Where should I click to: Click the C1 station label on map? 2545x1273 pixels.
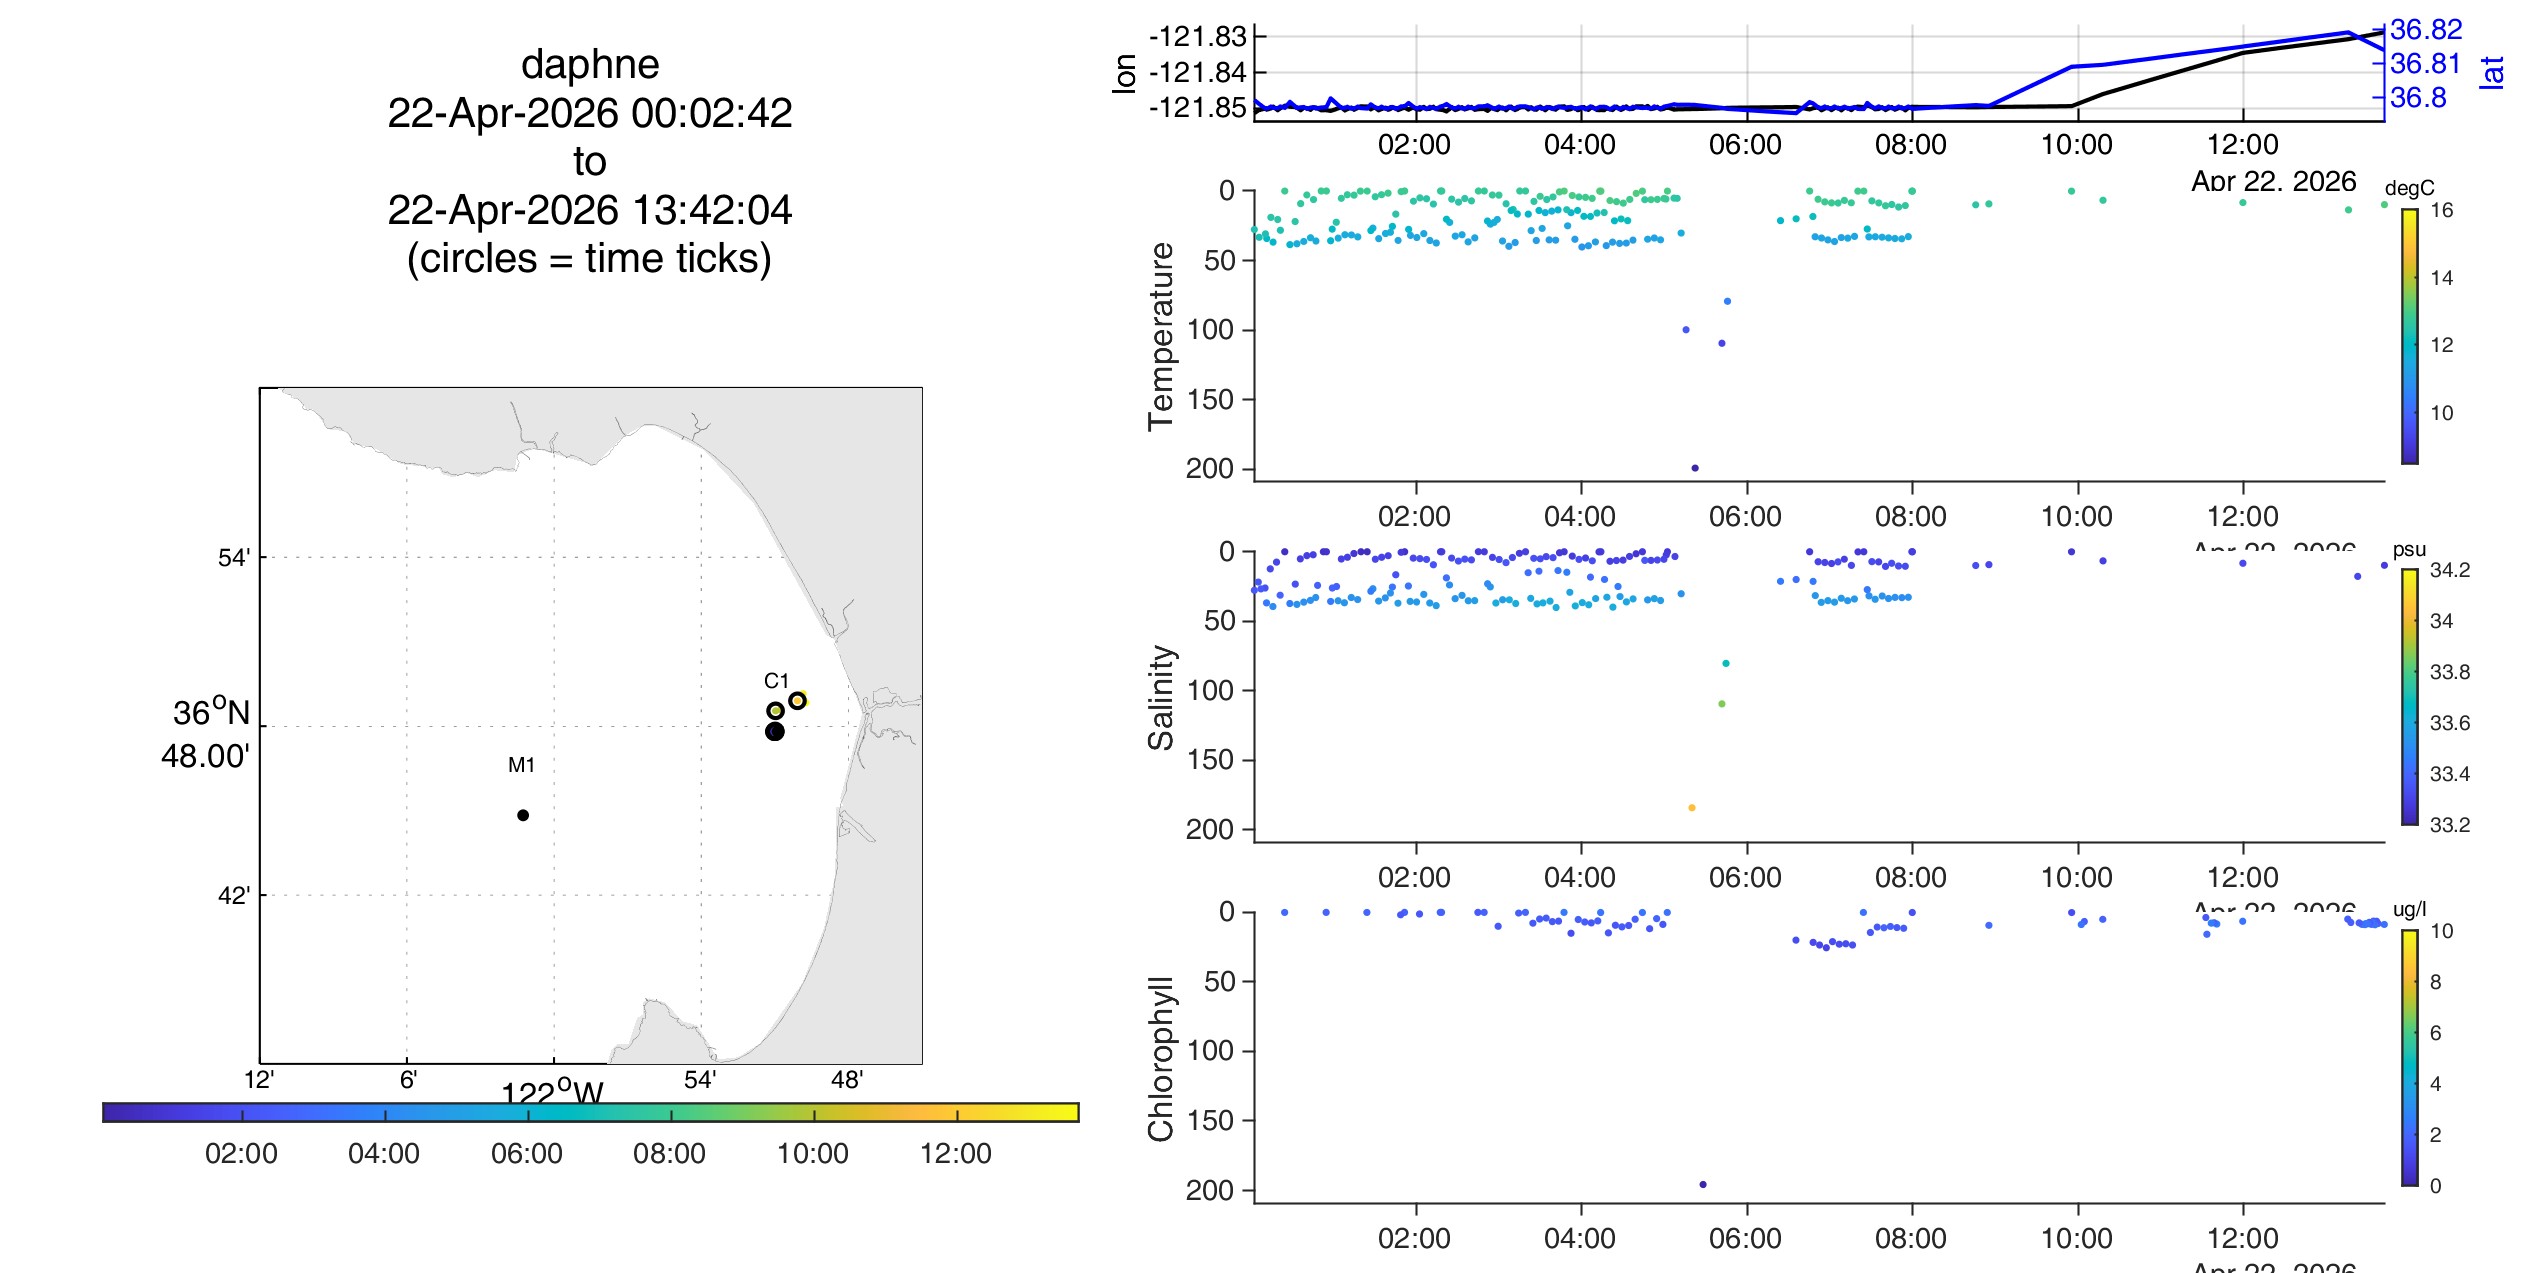[x=776, y=681]
